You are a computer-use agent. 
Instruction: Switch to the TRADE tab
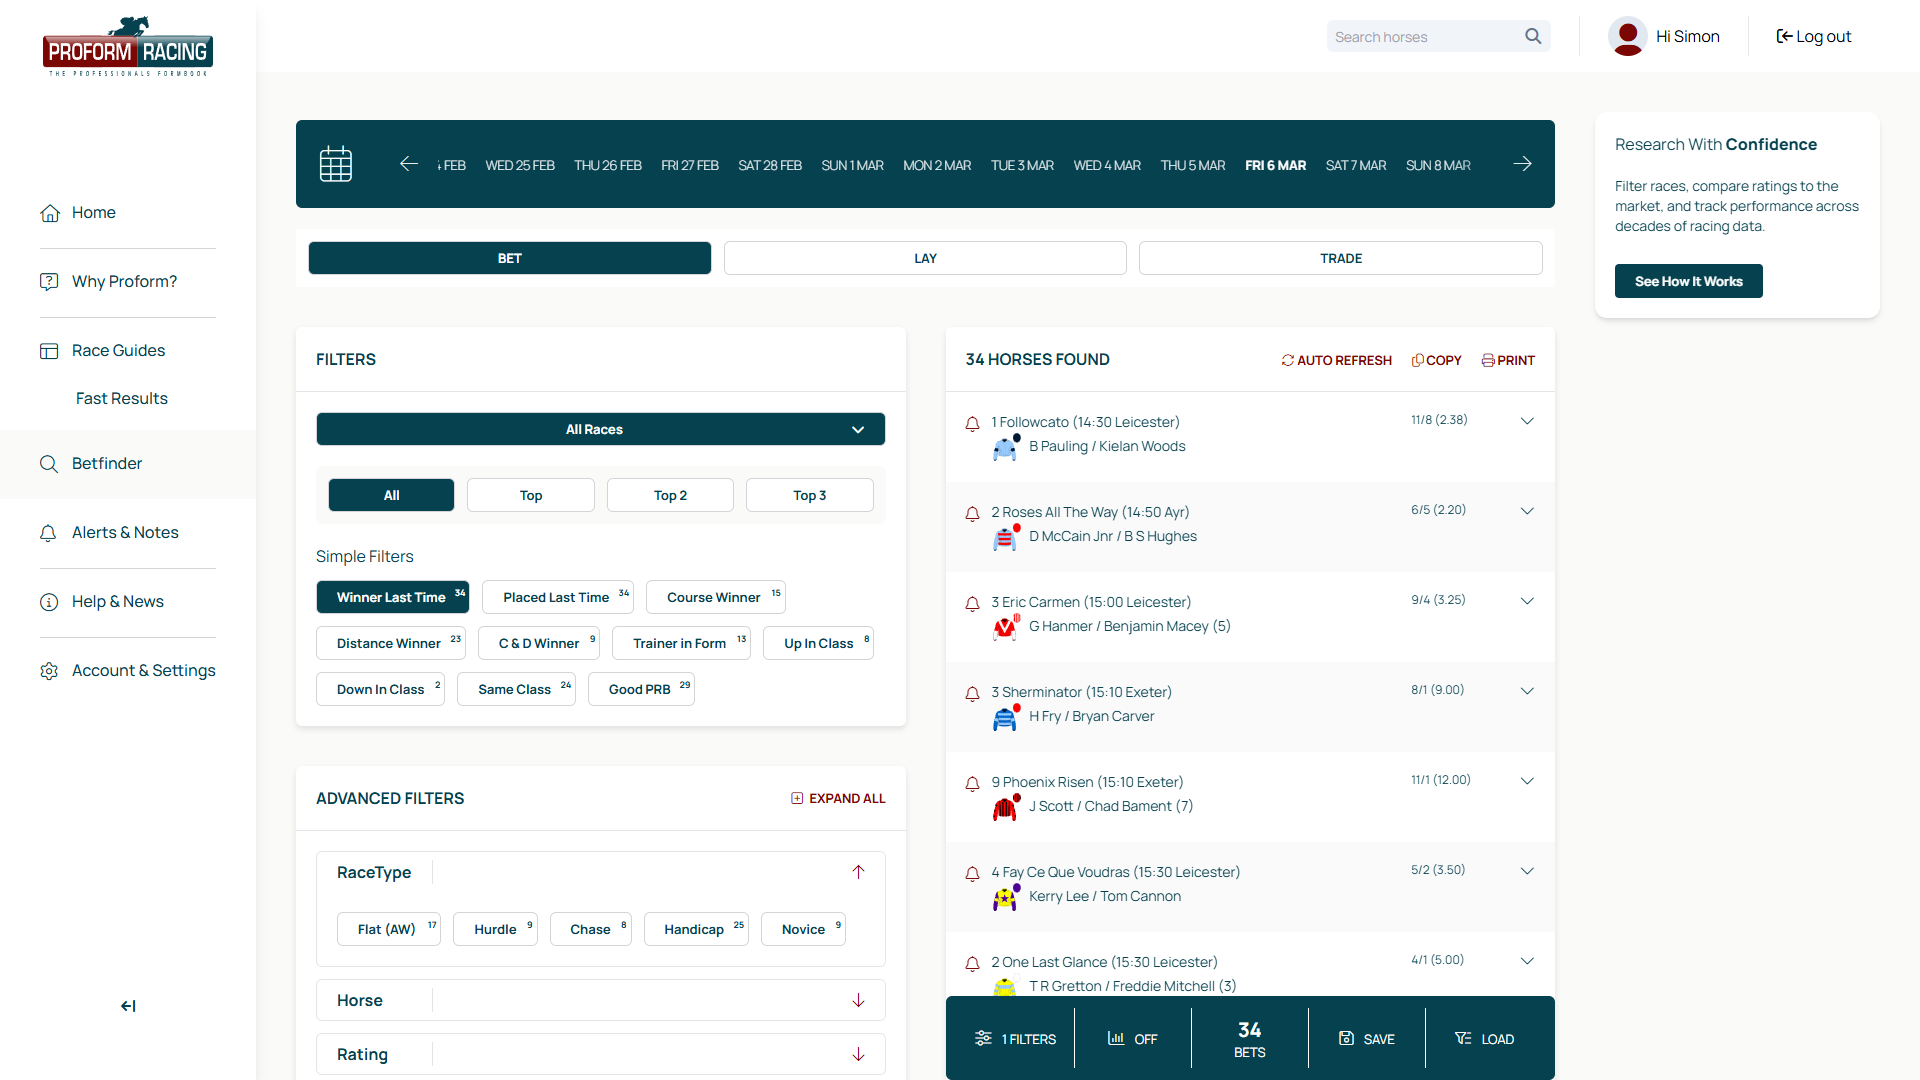(x=1341, y=258)
